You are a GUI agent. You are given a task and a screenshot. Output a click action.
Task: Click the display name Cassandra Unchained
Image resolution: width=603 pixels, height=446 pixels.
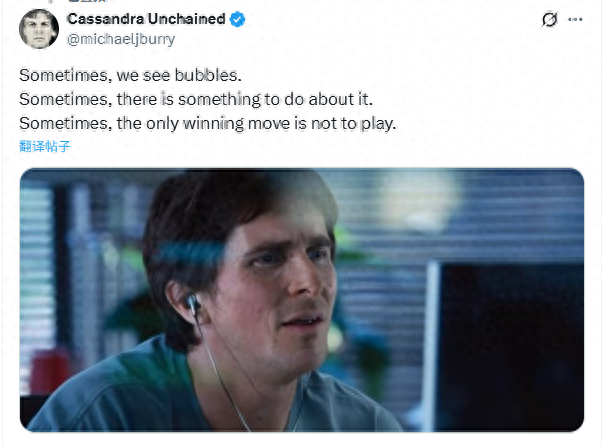(146, 19)
